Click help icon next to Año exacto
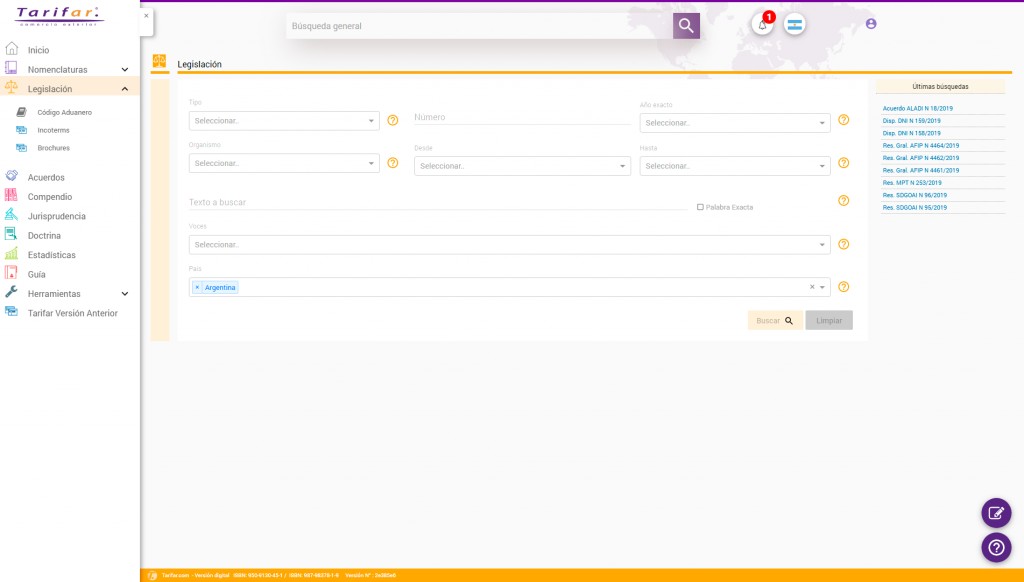This screenshot has width=1024, height=582. point(843,120)
